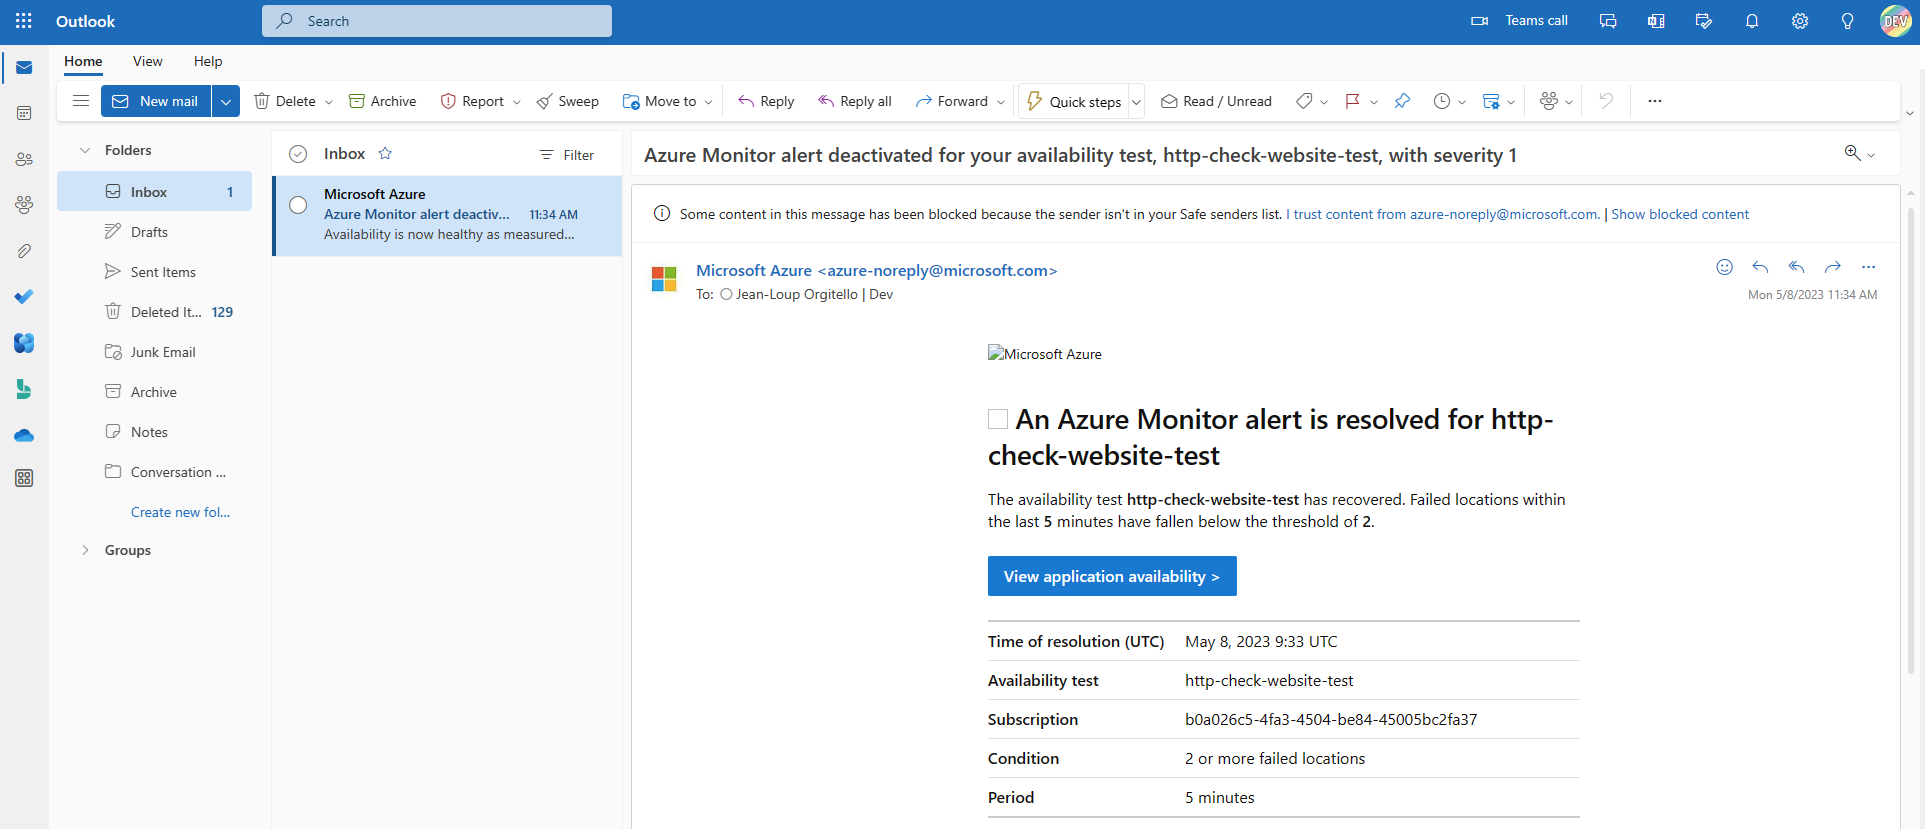Viewport: 1925px width, 829px height.
Task: Switch to the View tab
Action: point(148,61)
